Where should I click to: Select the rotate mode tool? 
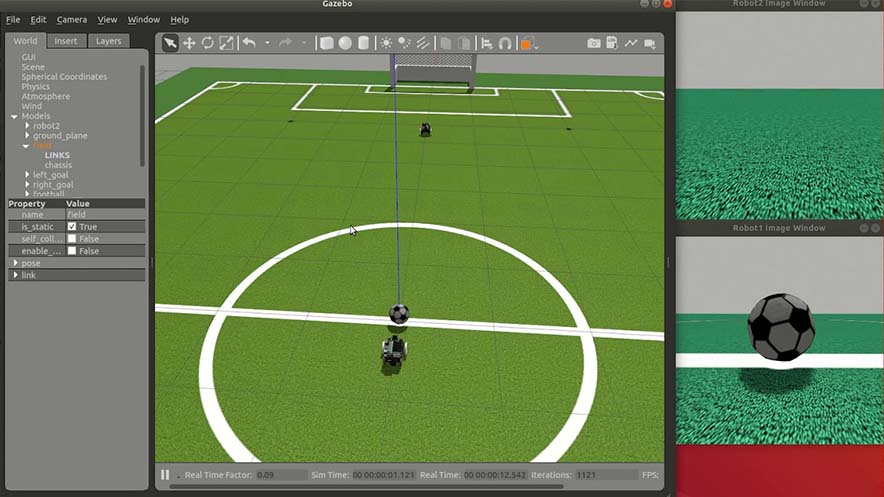207,43
